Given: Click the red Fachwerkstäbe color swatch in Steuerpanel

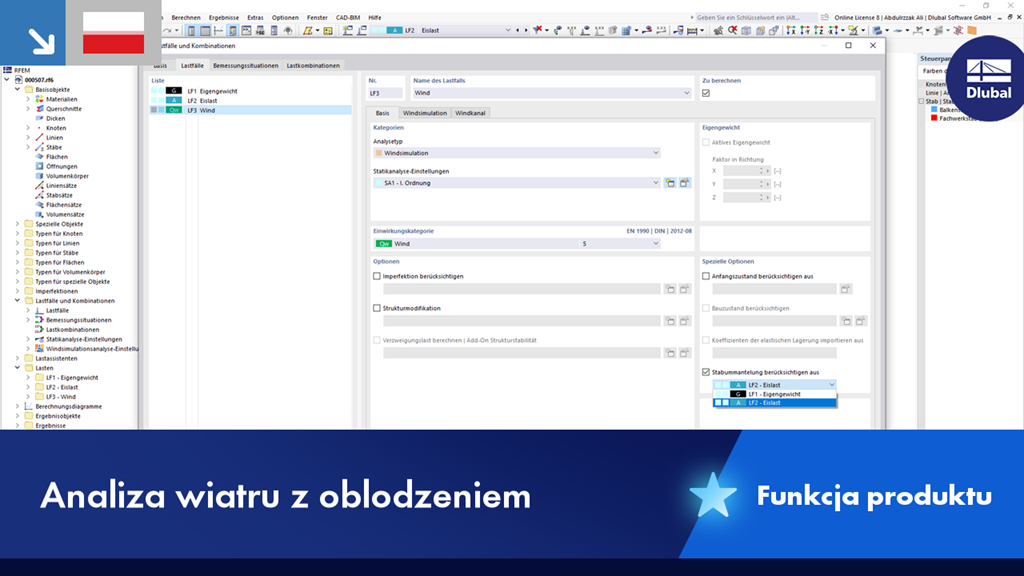Looking at the screenshot, I should [933, 118].
